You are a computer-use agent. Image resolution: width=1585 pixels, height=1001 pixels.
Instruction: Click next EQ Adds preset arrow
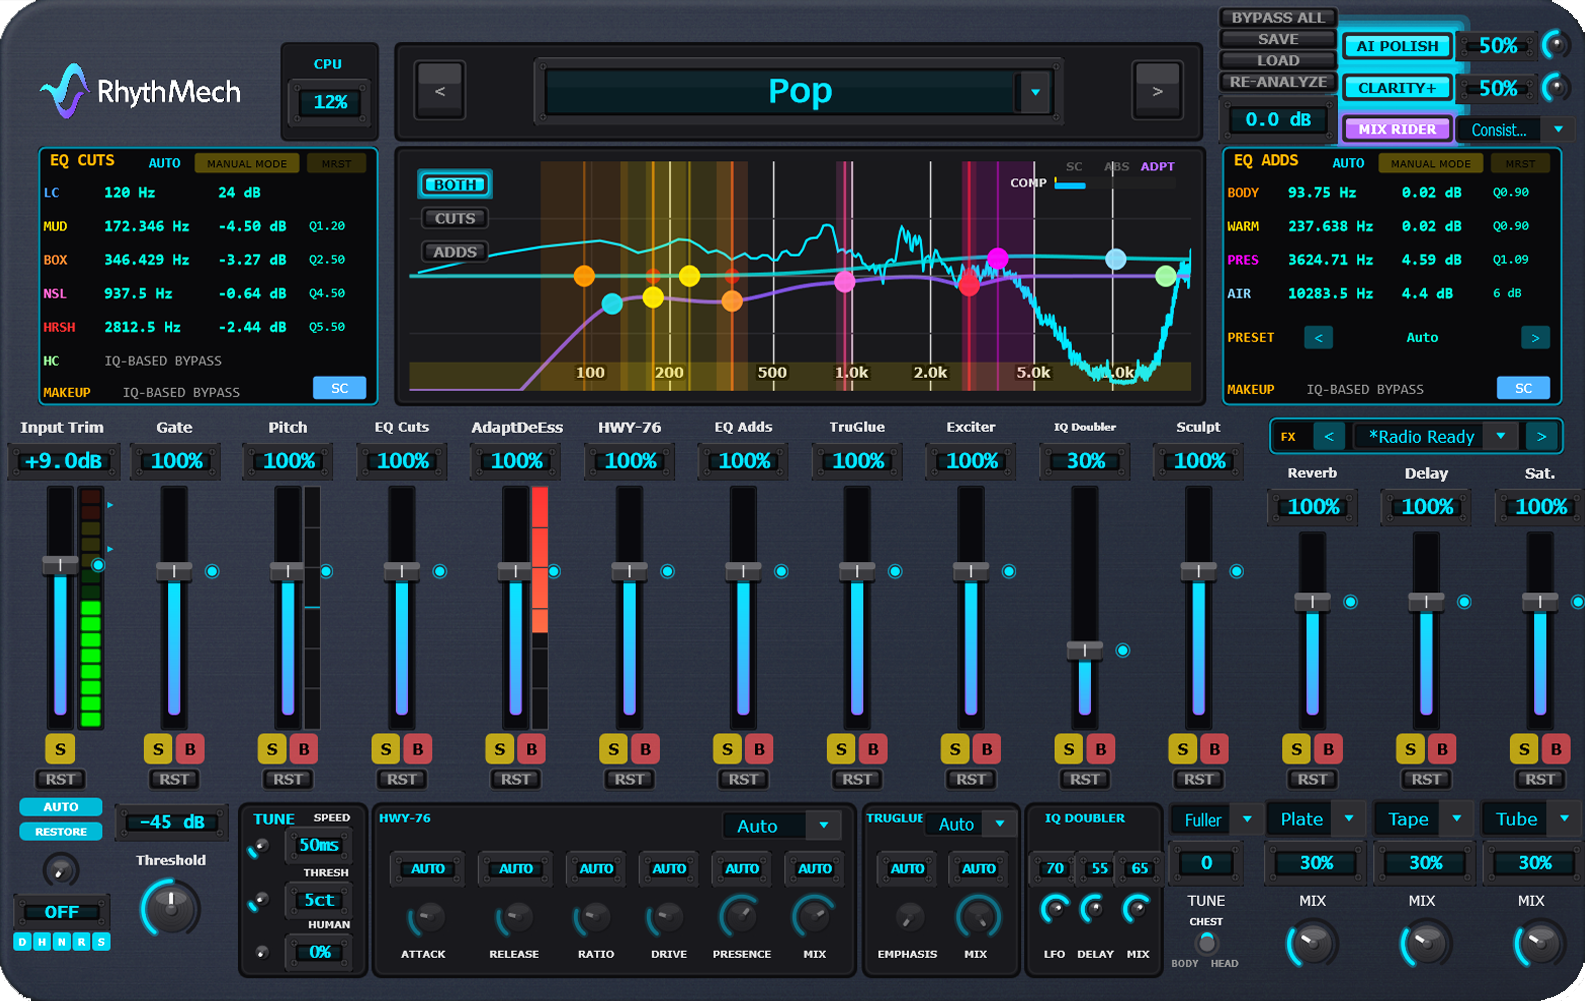pos(1535,338)
